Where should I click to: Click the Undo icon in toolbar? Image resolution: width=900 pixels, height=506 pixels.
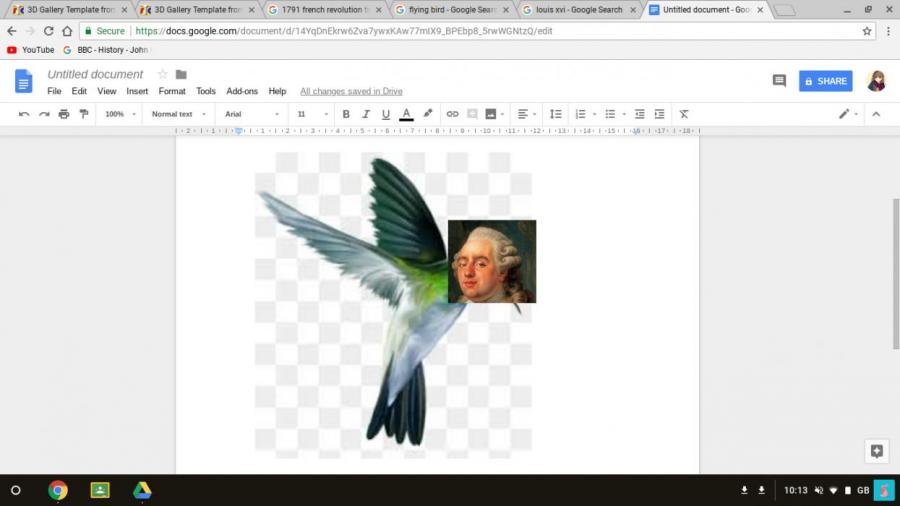[24, 114]
